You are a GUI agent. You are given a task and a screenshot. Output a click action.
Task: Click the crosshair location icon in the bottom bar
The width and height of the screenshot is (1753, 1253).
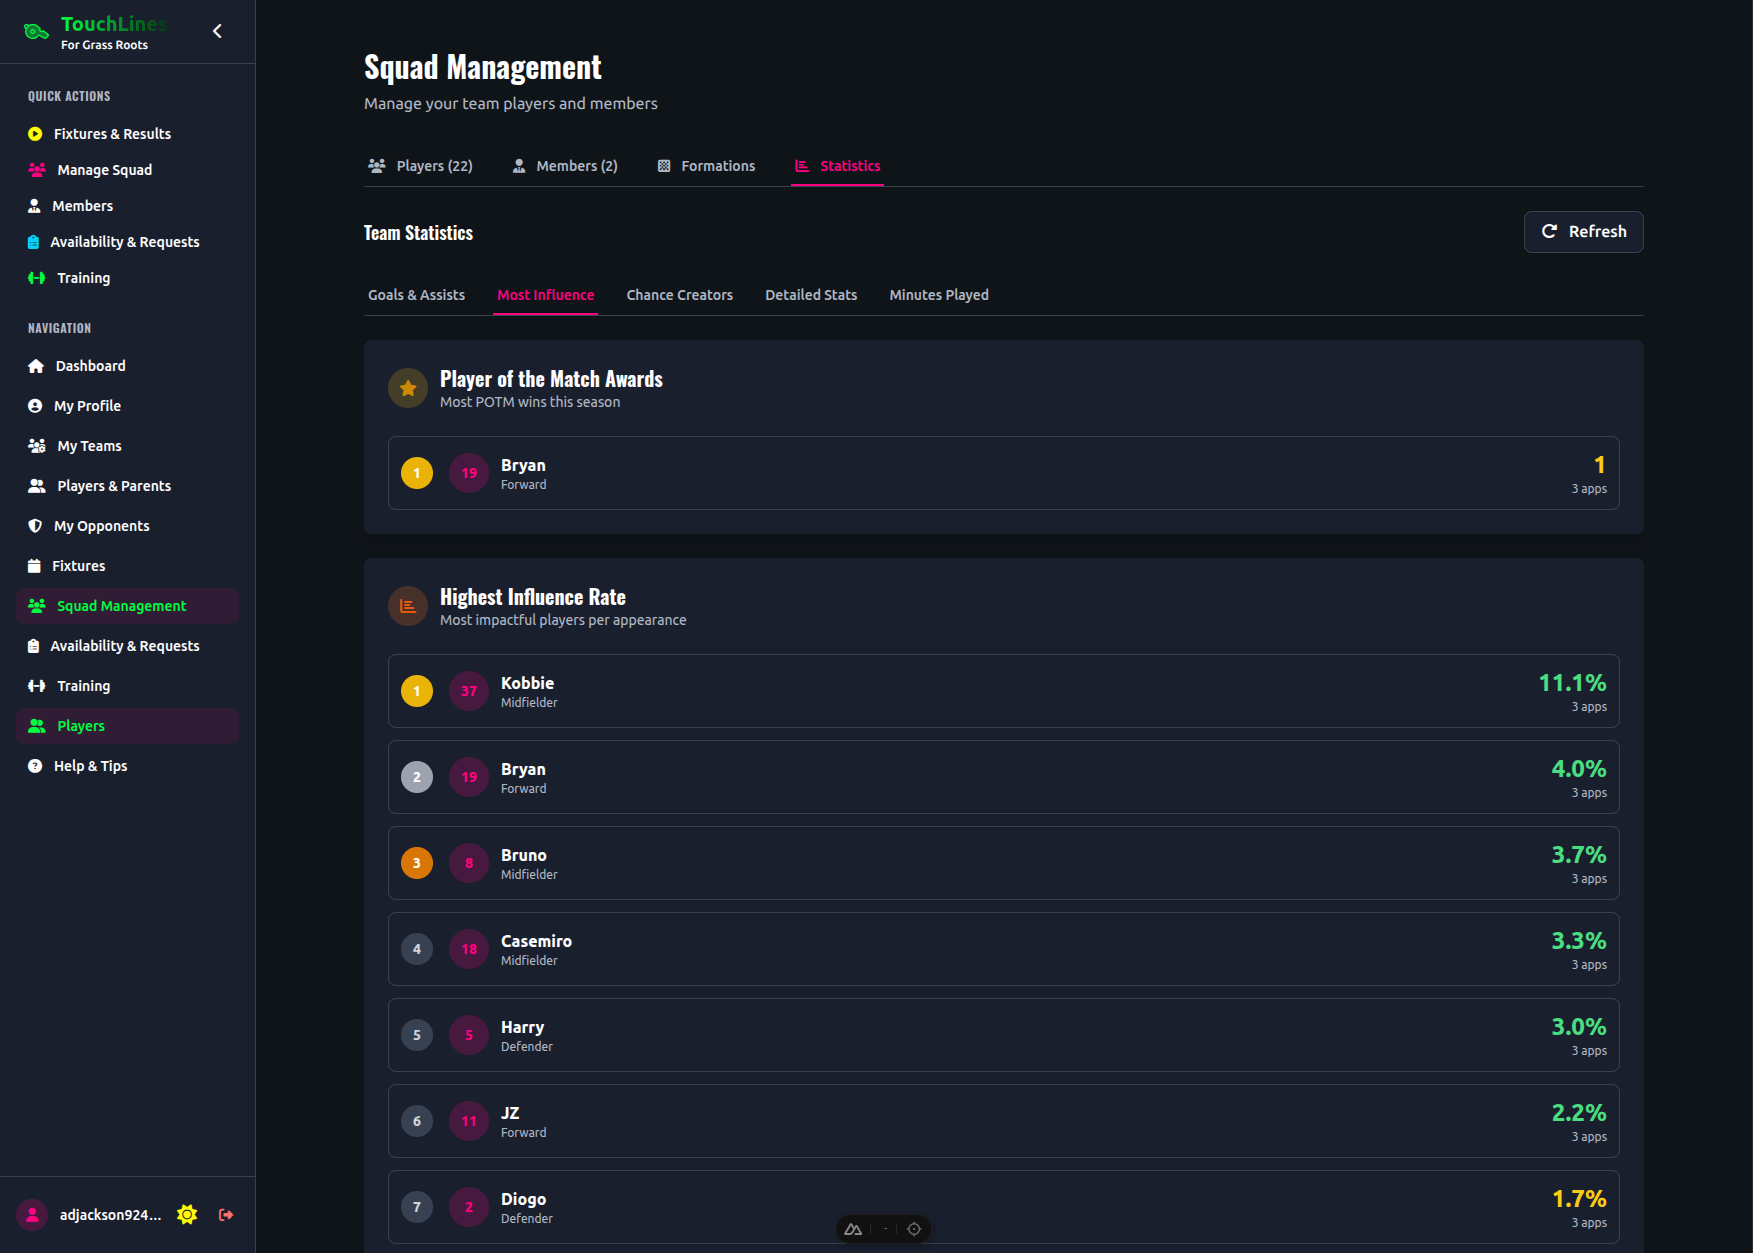[914, 1228]
